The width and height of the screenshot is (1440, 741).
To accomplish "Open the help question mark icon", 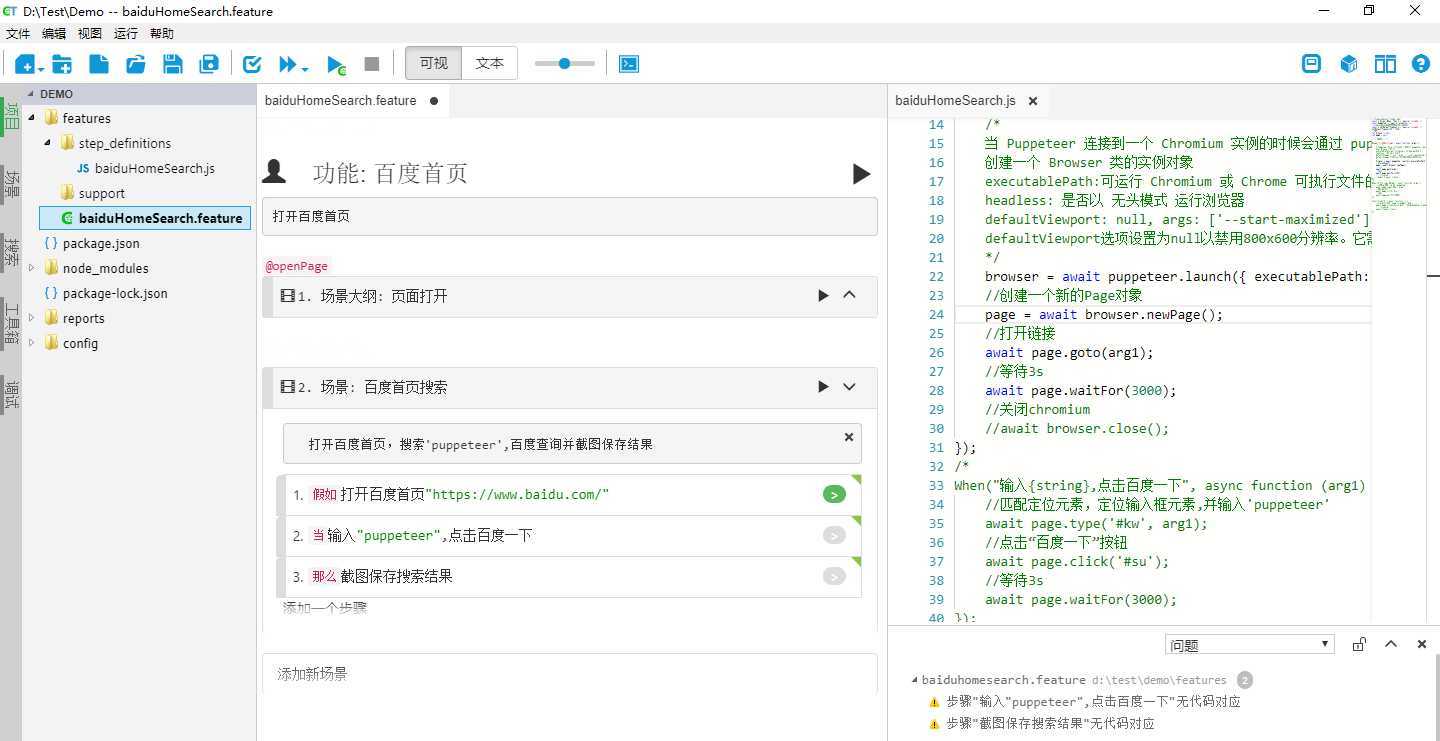I will 1420,64.
